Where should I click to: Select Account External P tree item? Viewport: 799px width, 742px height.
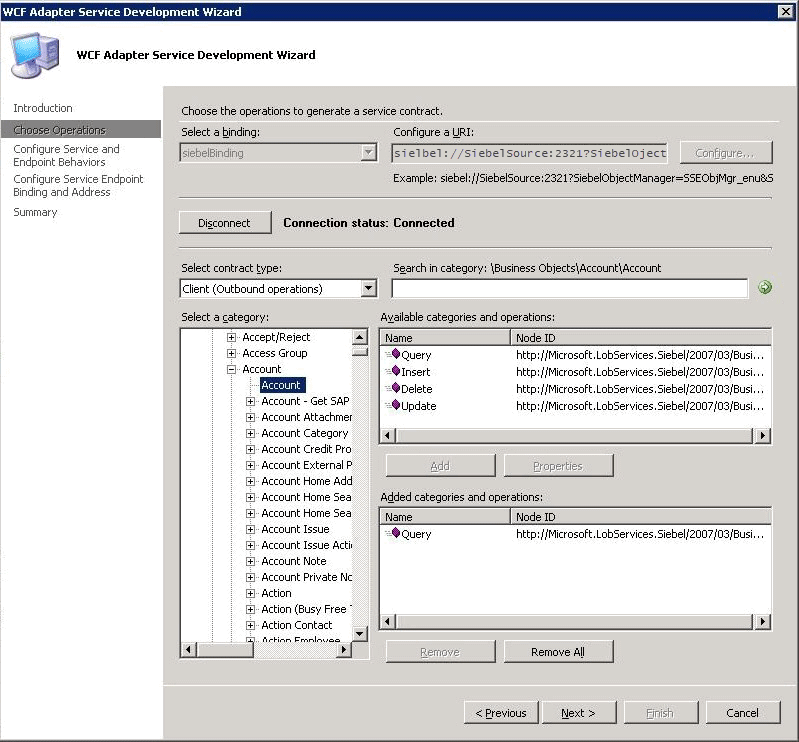(306, 465)
